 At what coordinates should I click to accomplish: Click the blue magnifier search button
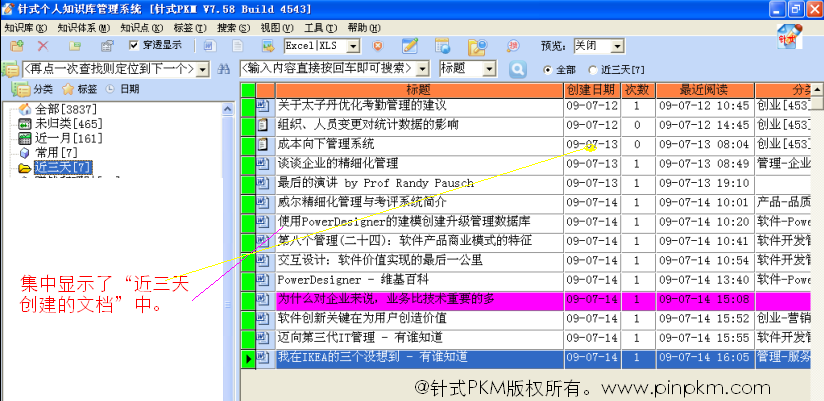(x=517, y=69)
